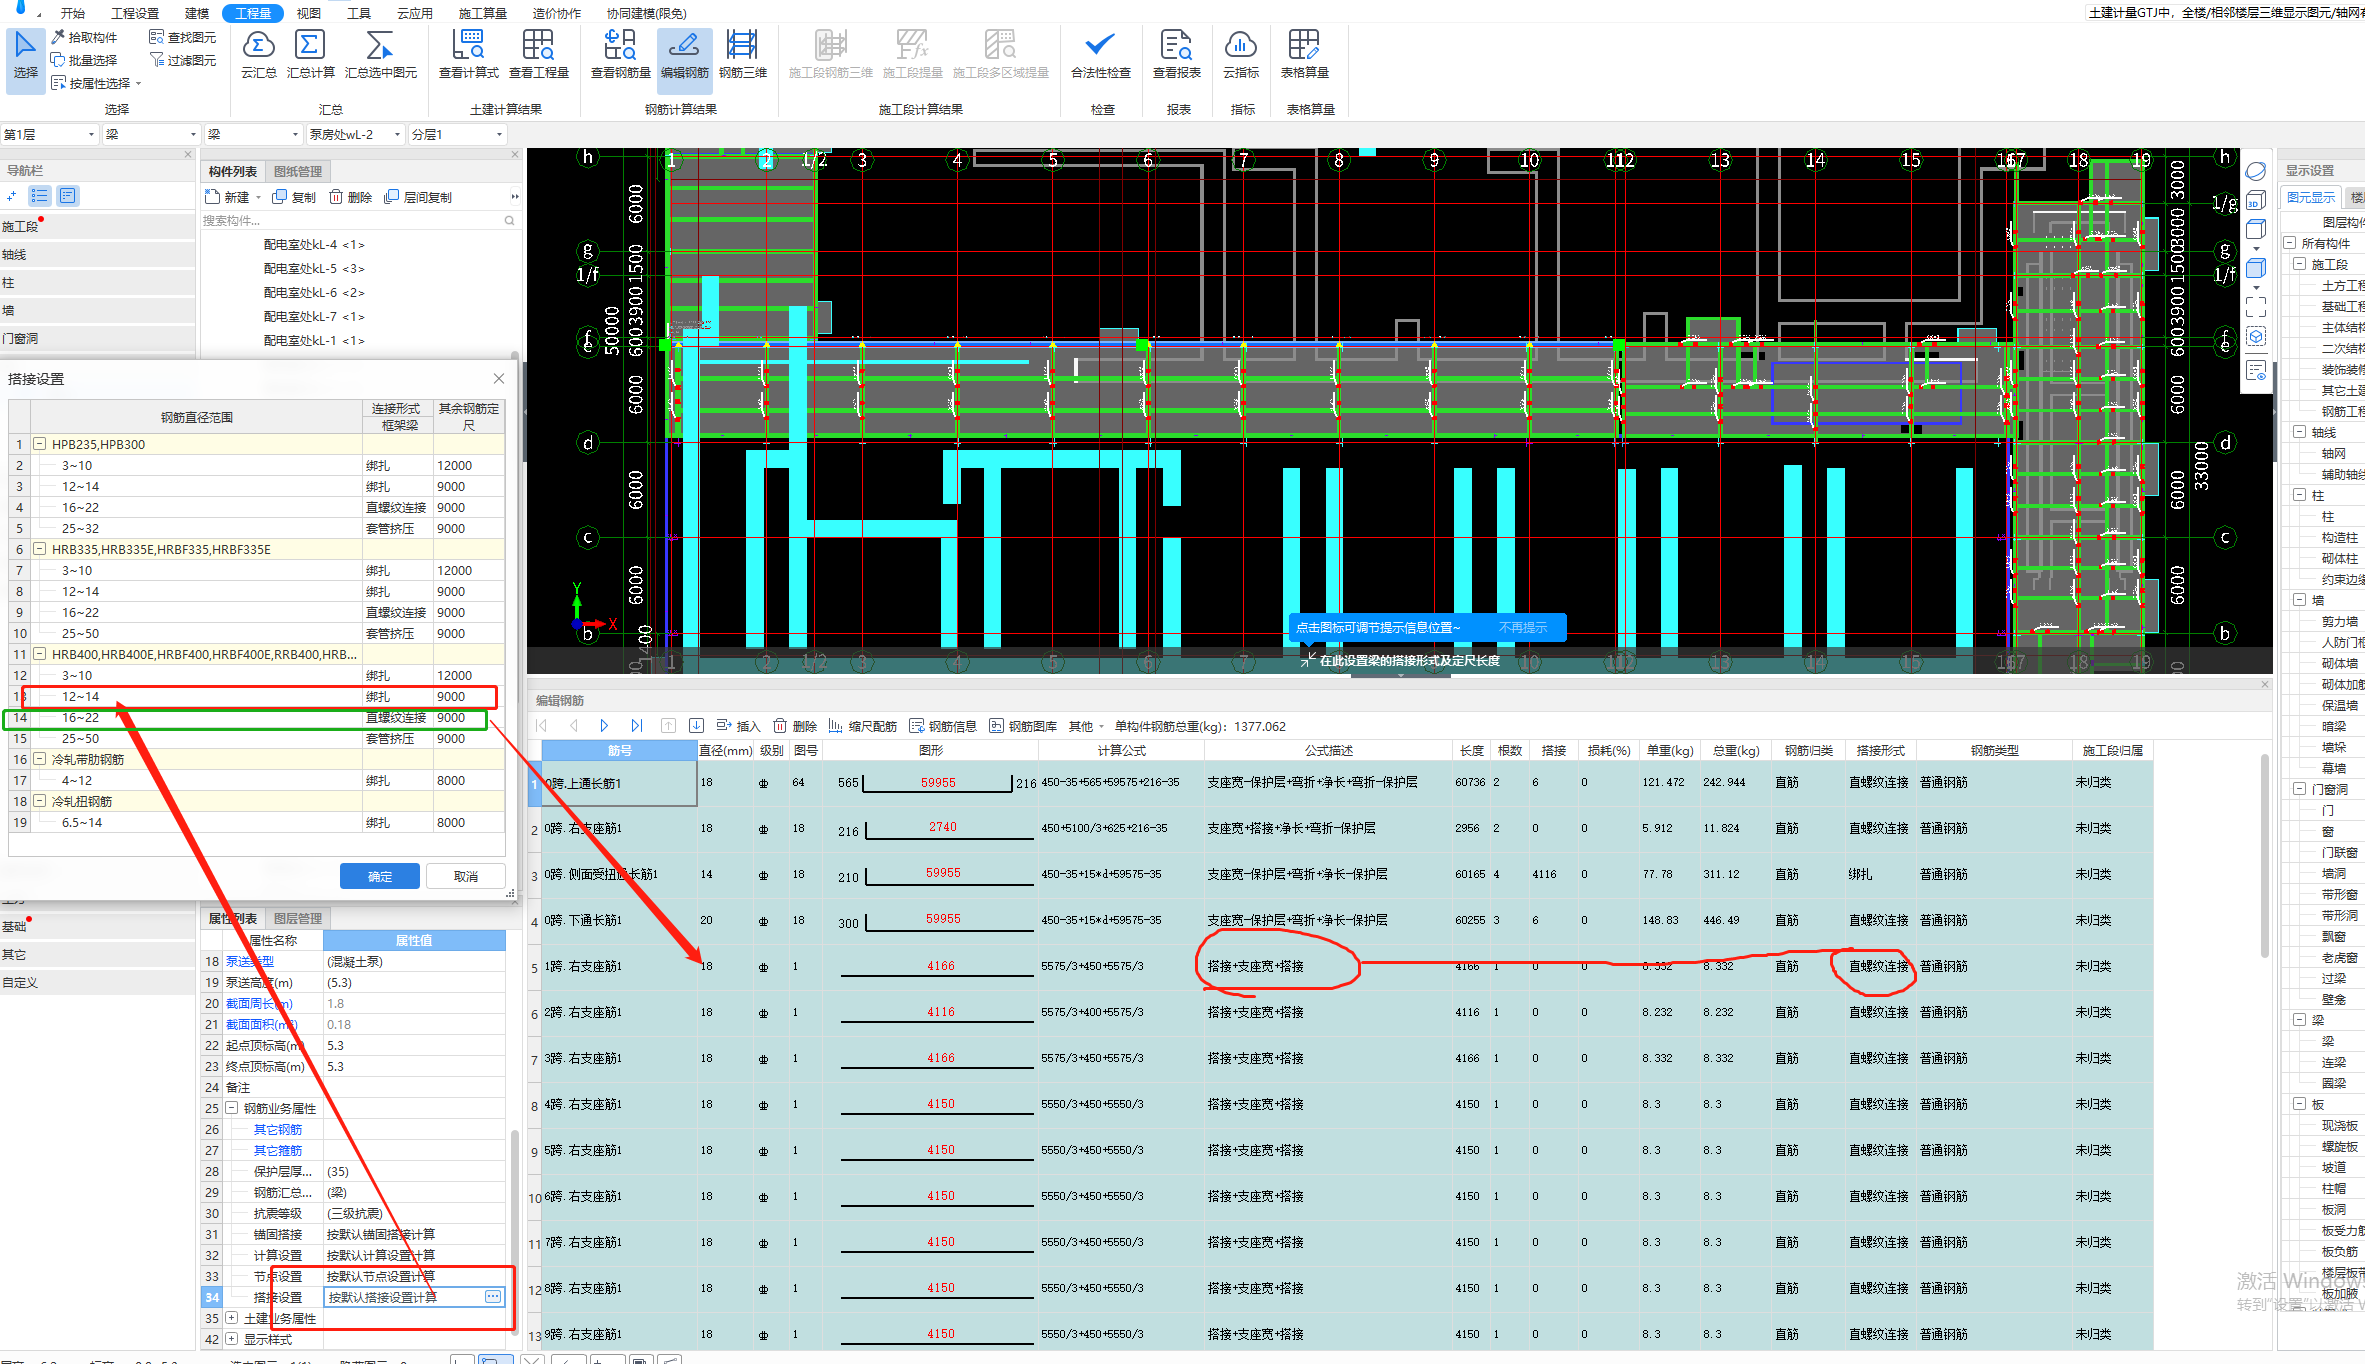Image resolution: width=2365 pixels, height=1364 pixels.
Task: Collapse 所有构件 in display settings tree
Action: (2289, 242)
